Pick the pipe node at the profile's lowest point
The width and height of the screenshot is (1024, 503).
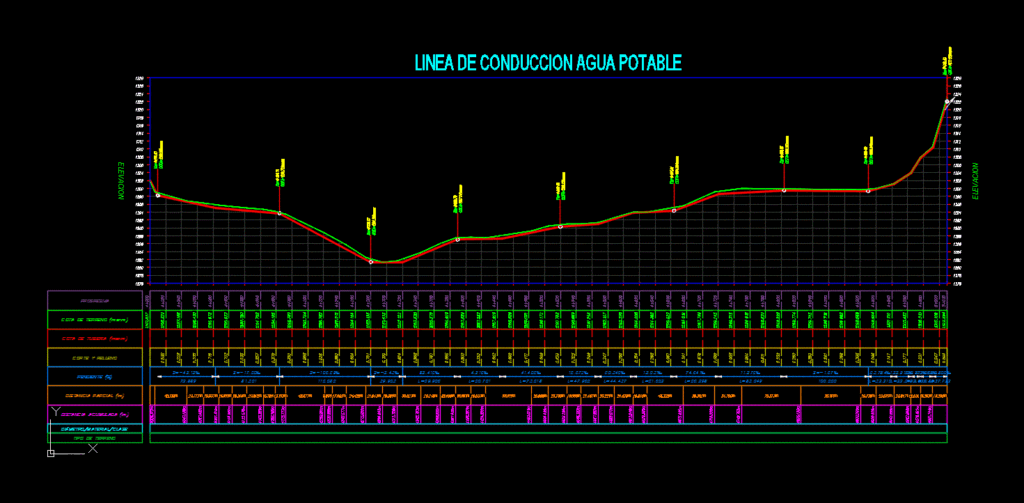tap(371, 262)
